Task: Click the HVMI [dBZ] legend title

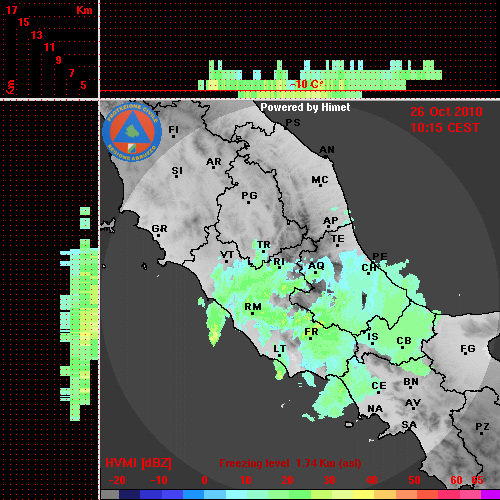Action: [x=138, y=463]
